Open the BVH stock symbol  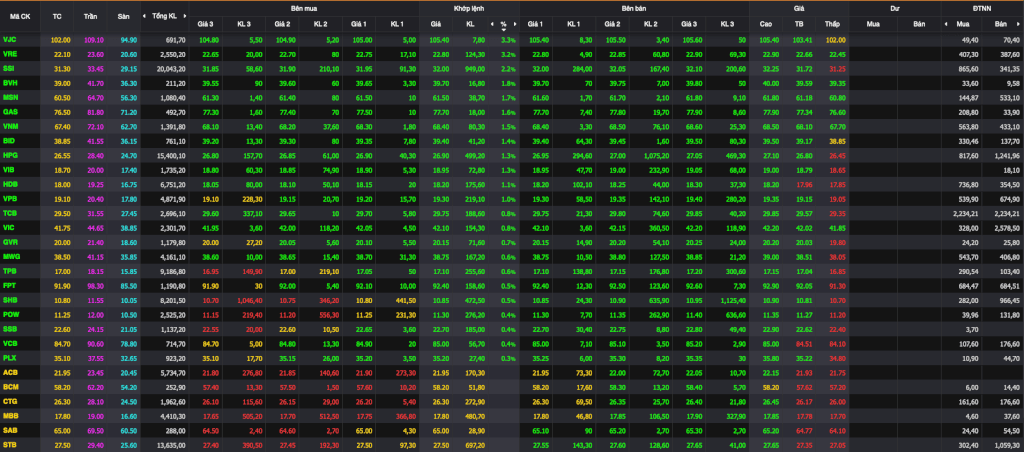point(10,83)
